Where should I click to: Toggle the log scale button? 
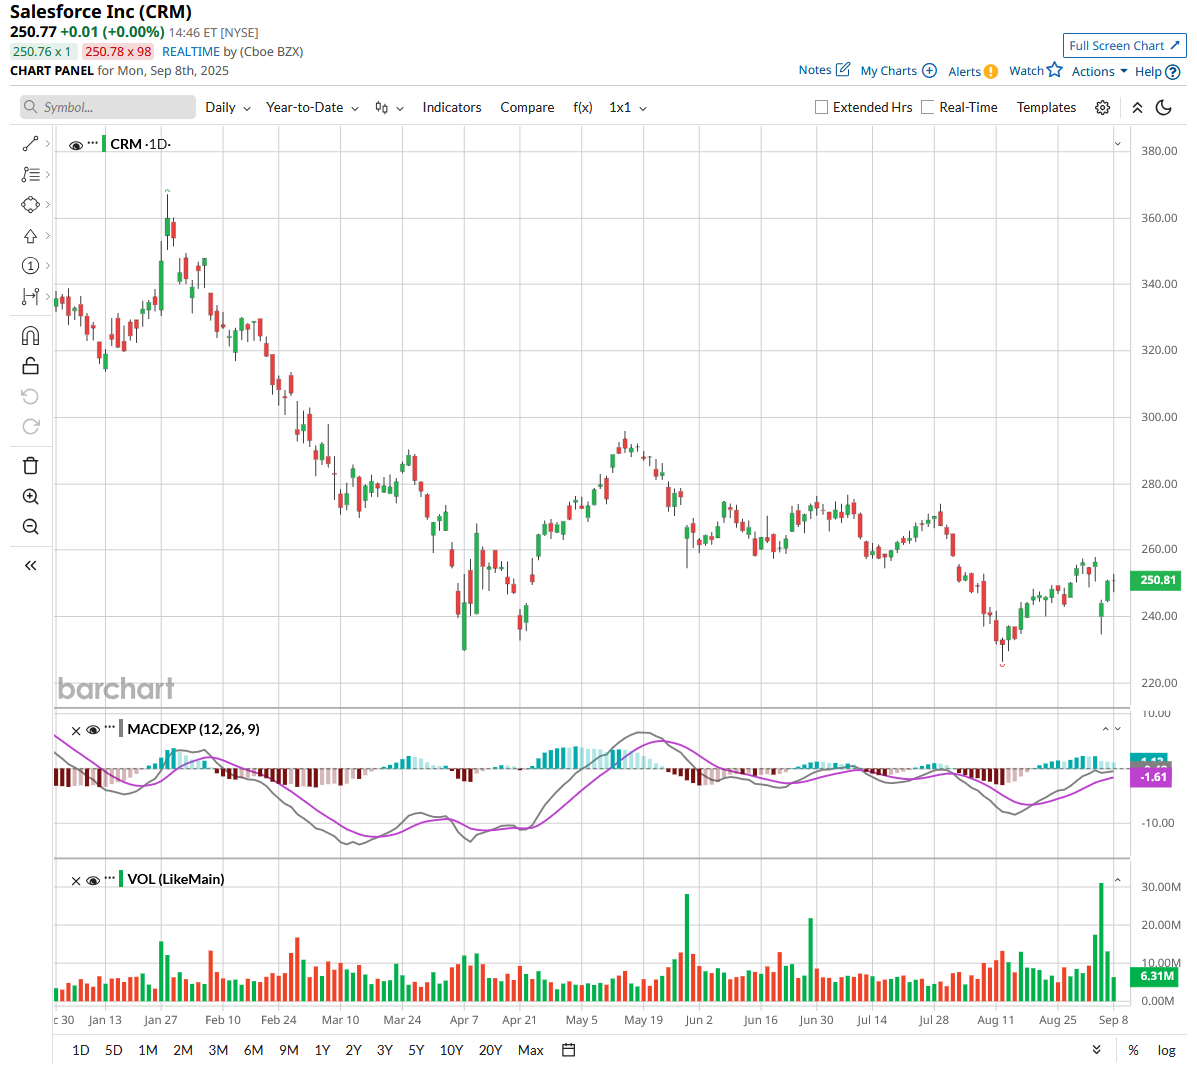1166,1050
